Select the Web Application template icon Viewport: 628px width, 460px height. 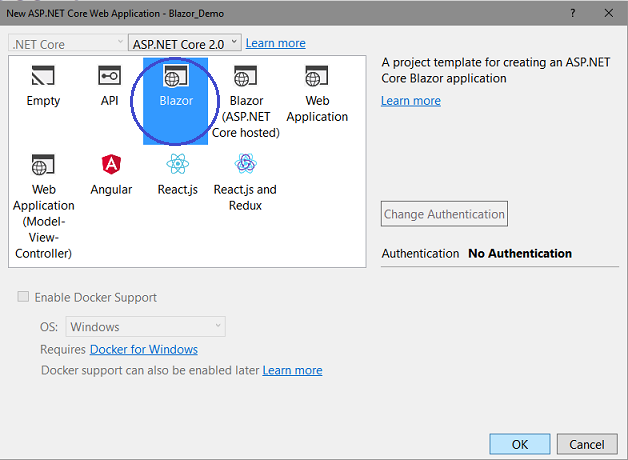(x=316, y=76)
